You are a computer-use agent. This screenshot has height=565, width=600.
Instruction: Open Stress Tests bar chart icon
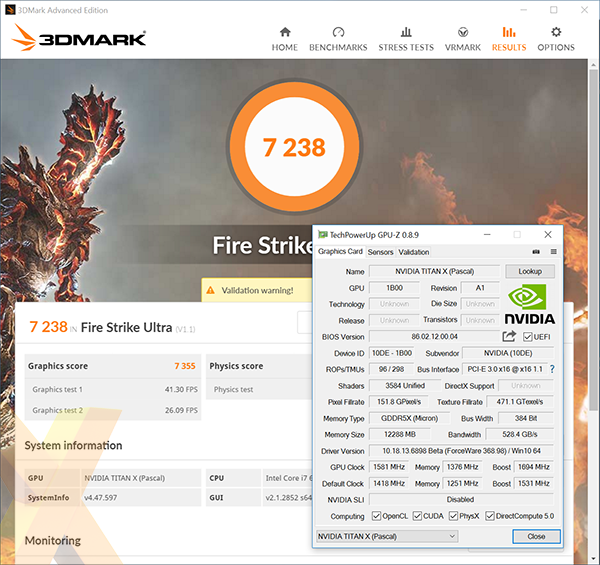pos(406,32)
